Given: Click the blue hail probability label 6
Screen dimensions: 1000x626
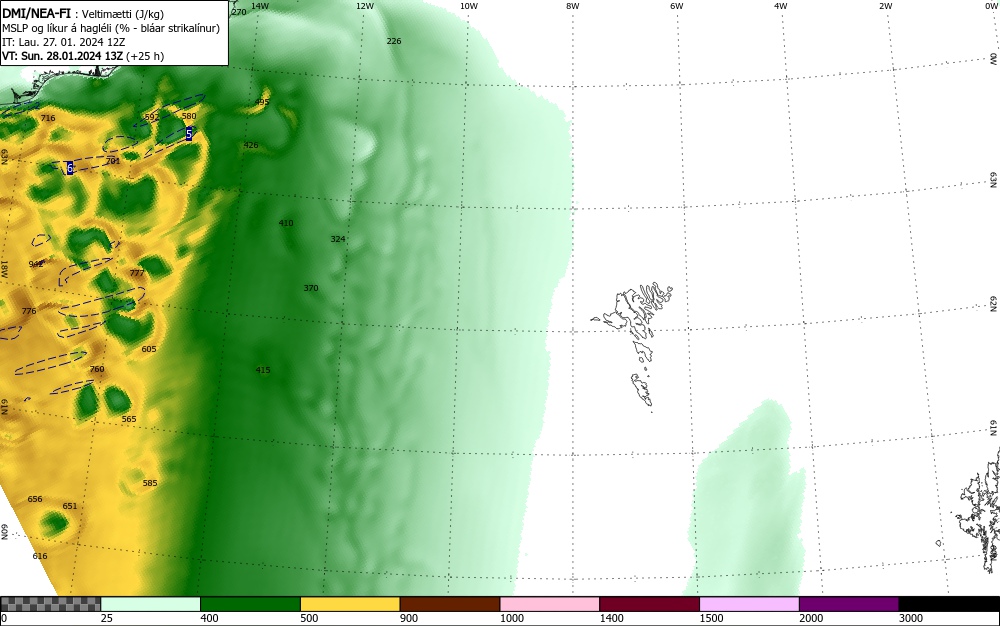Looking at the screenshot, I should point(70,168).
